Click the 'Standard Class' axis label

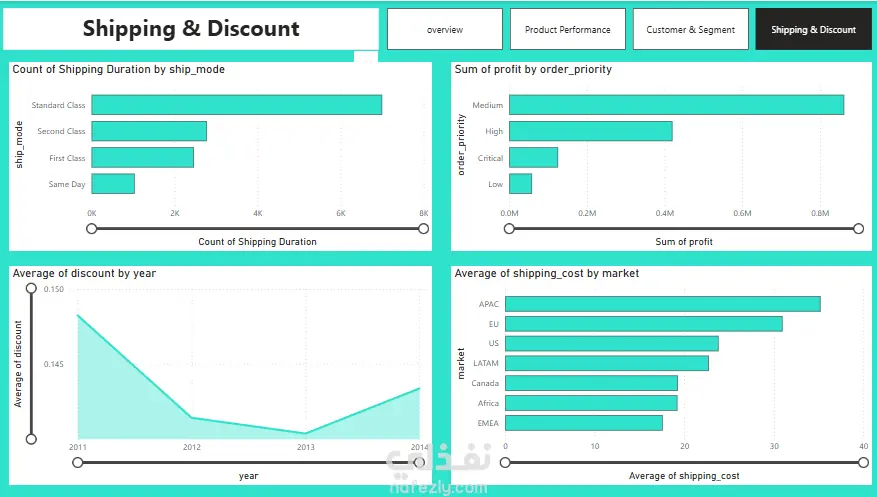tap(58, 105)
